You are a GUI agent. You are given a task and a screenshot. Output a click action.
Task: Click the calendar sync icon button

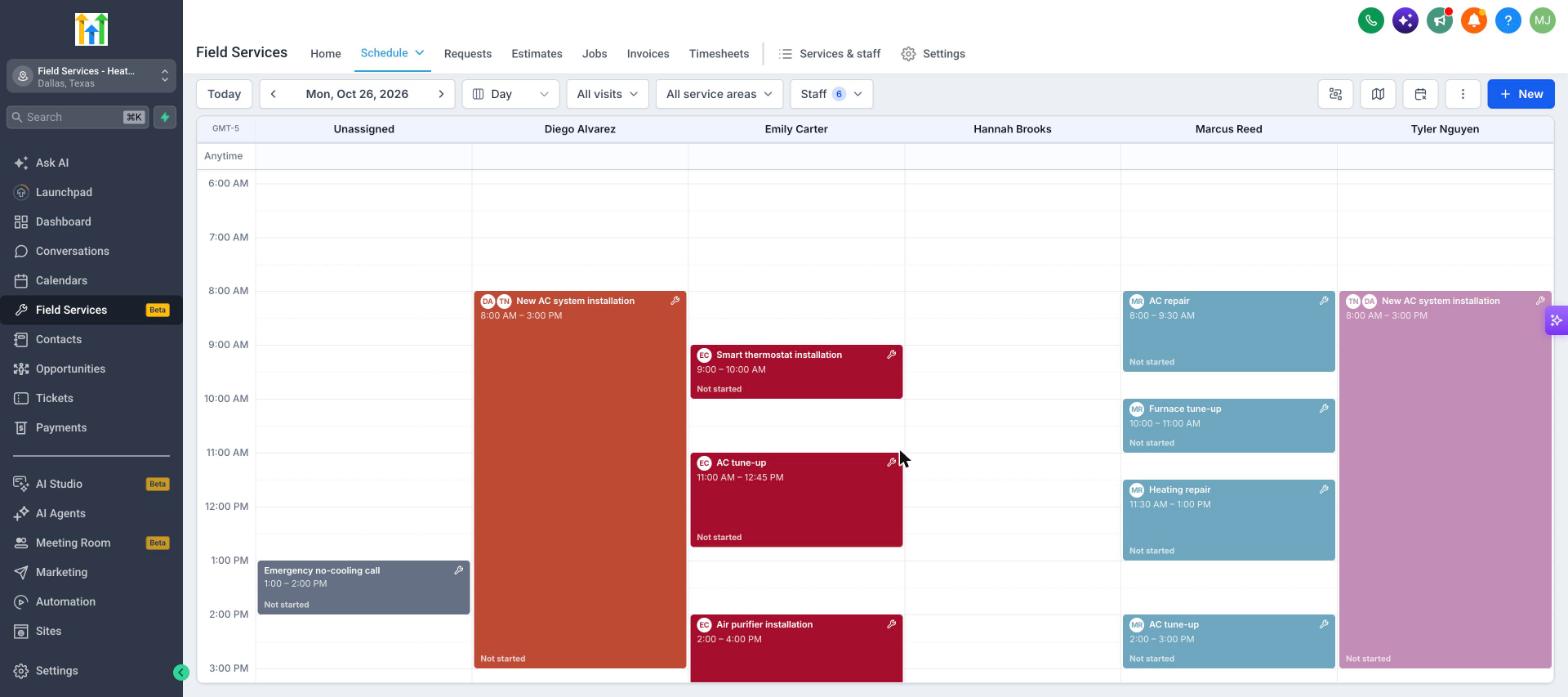click(x=1420, y=94)
